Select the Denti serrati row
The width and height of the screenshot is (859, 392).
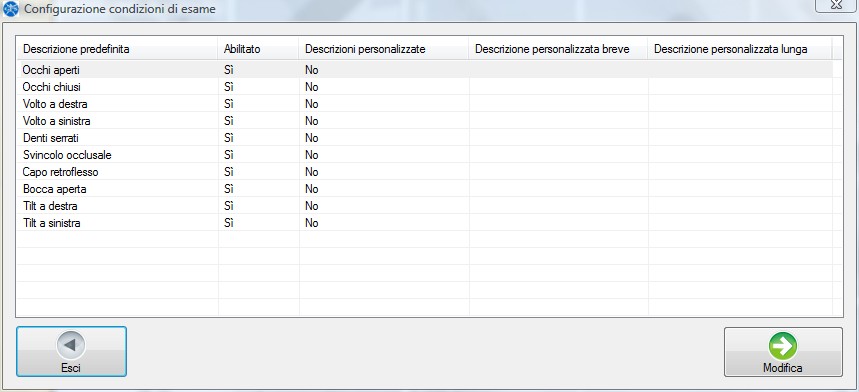pyautogui.click(x=424, y=137)
